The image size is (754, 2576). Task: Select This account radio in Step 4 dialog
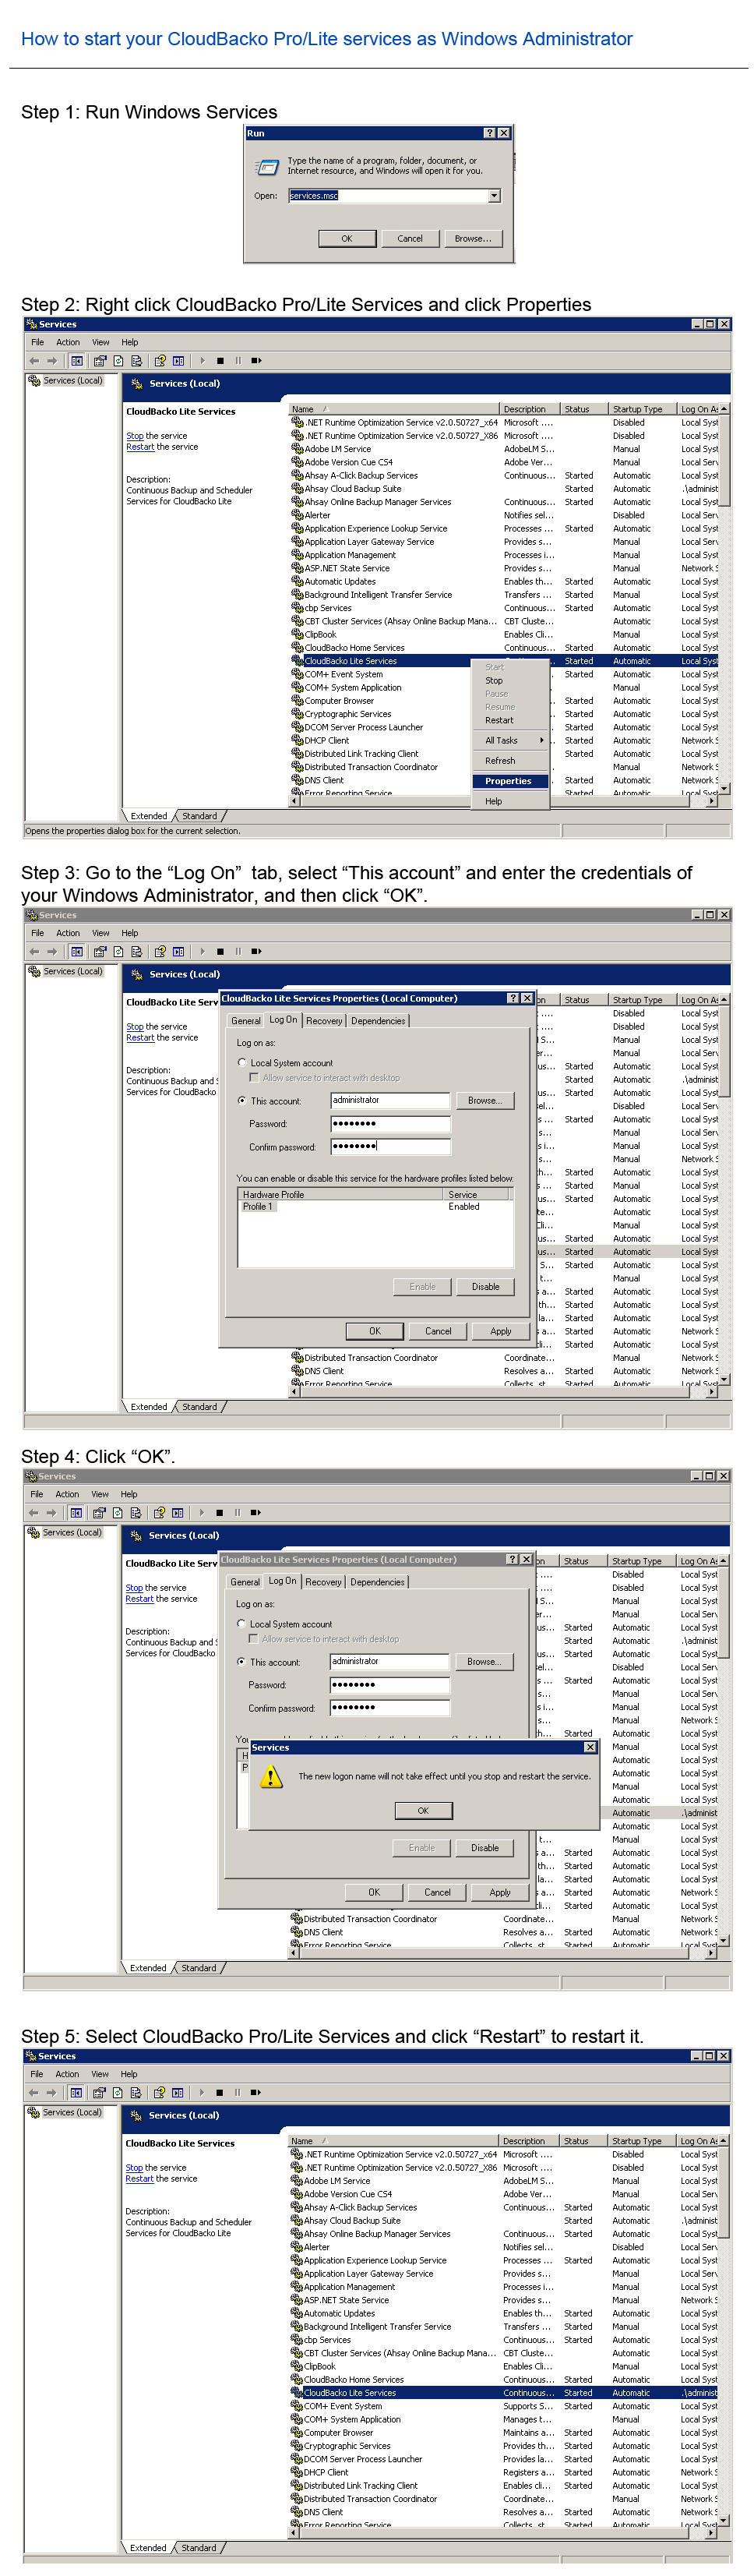coord(241,1661)
